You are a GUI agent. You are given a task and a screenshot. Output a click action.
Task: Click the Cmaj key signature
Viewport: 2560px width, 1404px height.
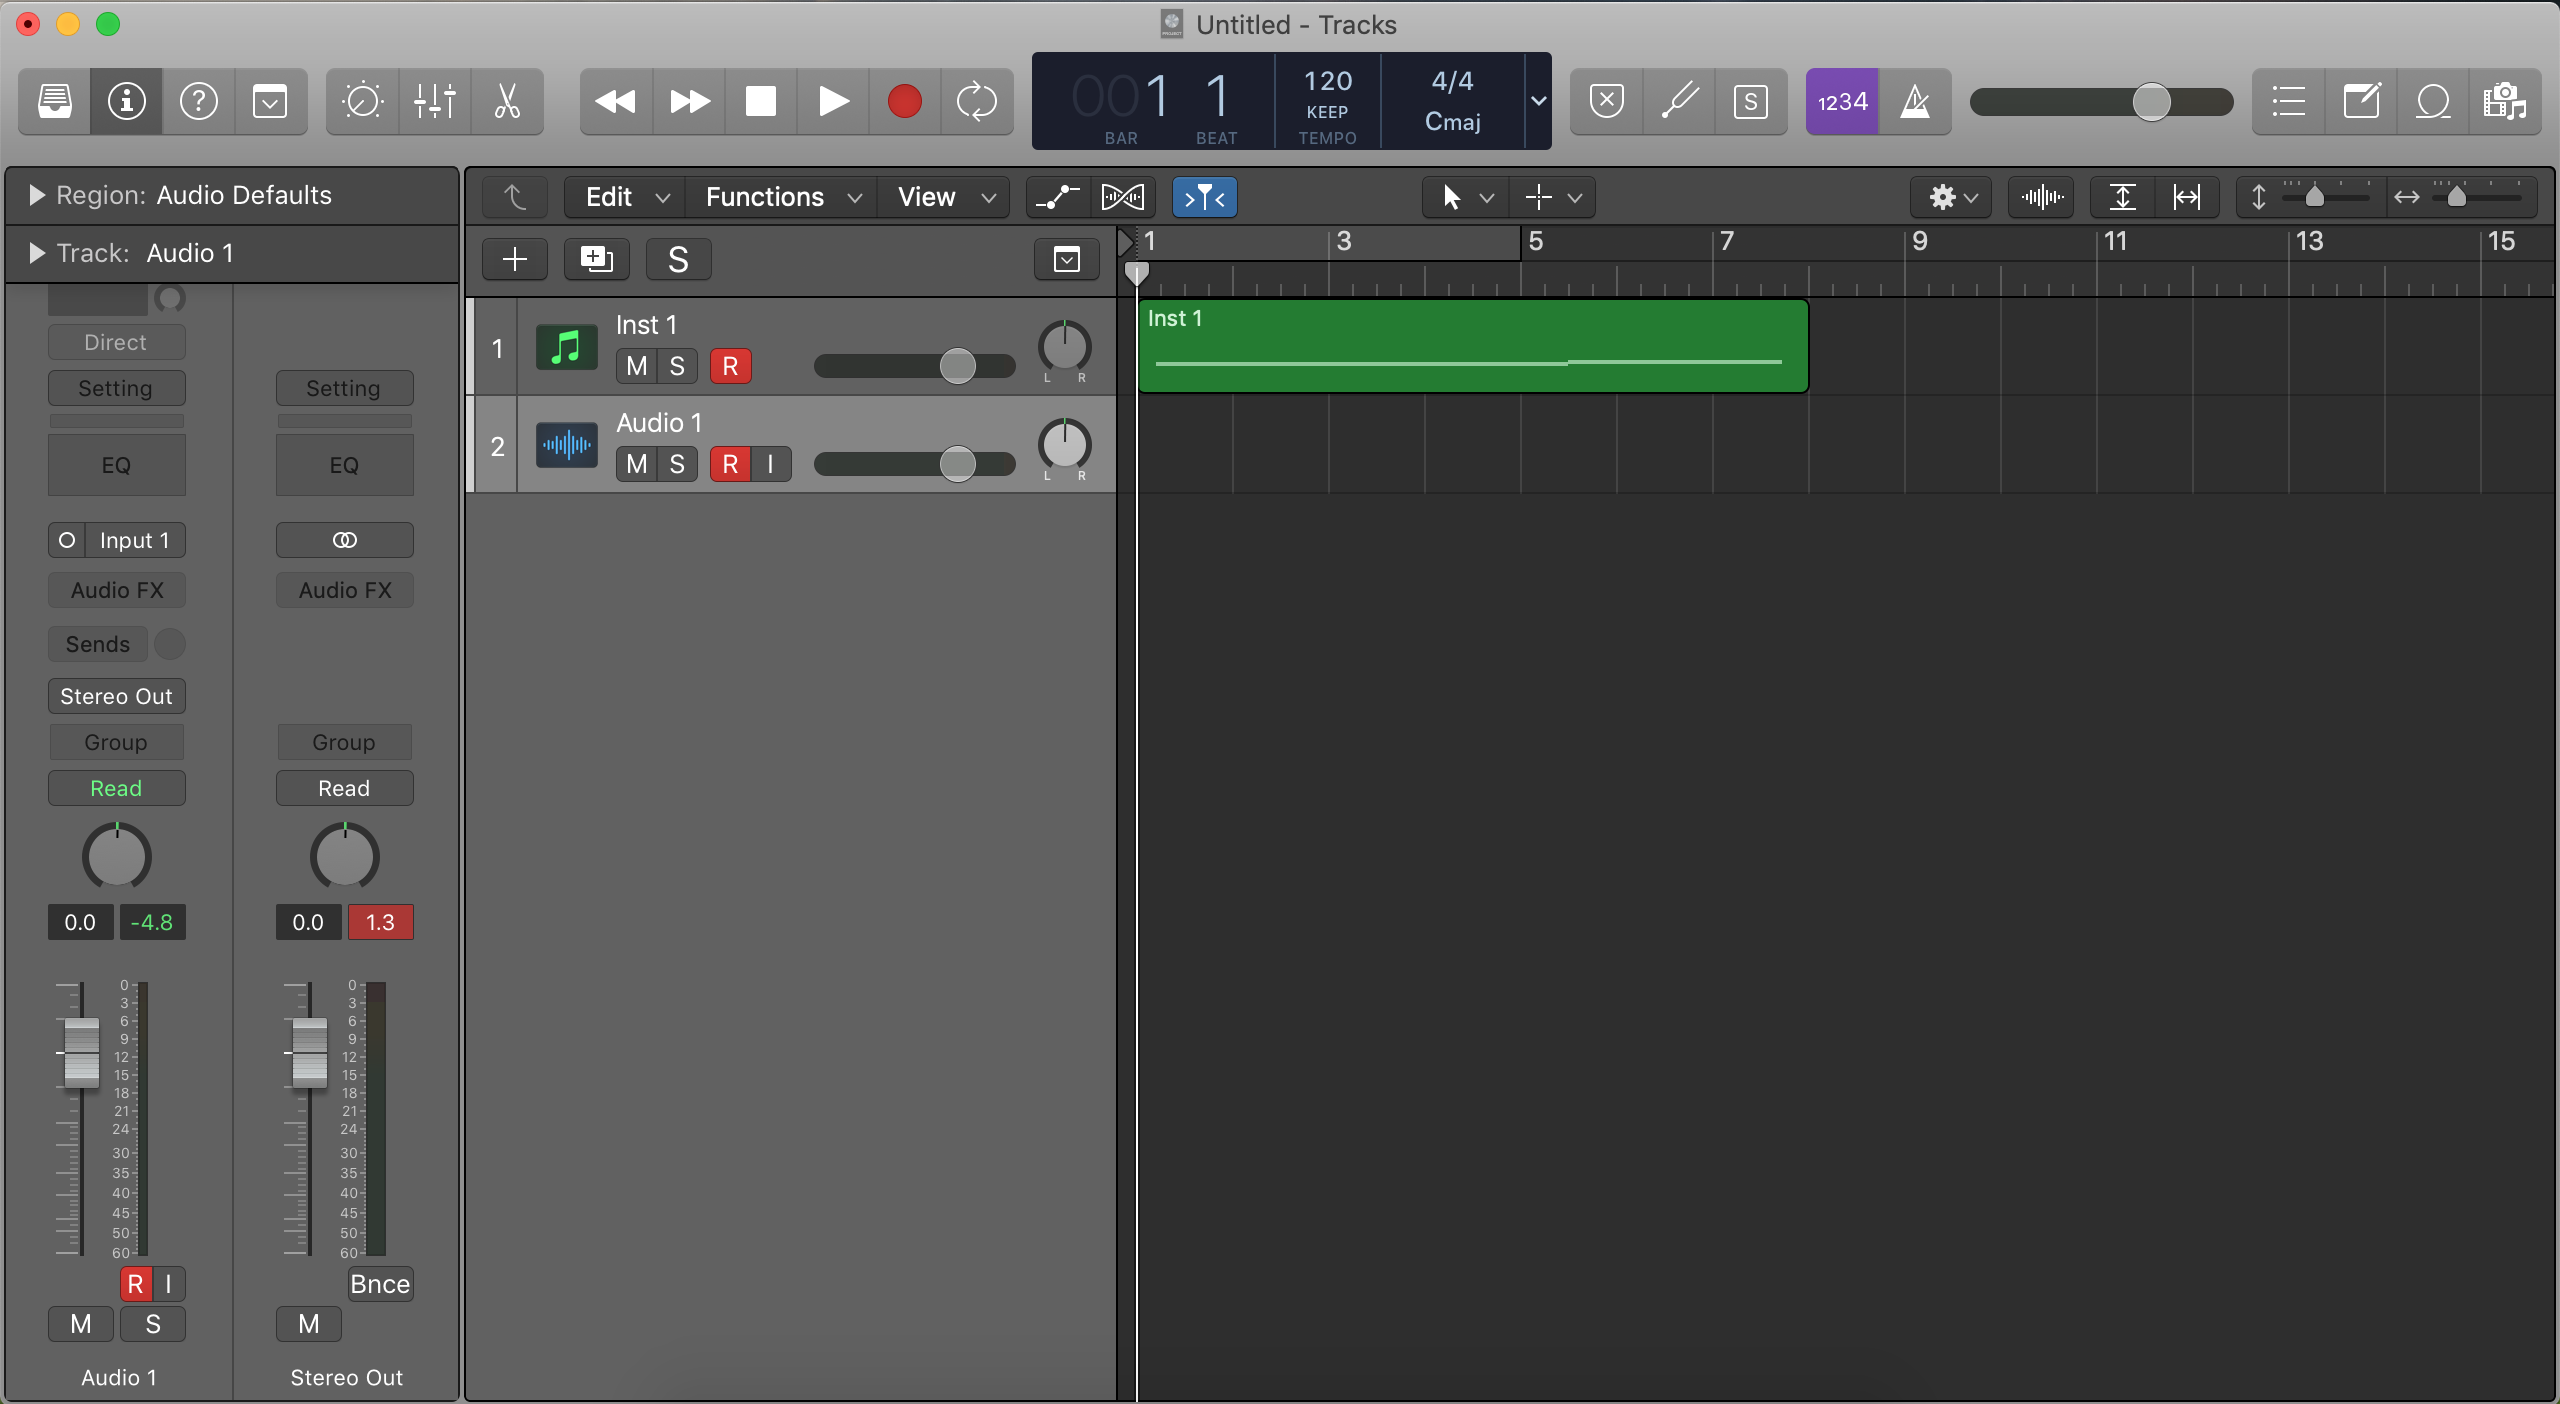click(x=1452, y=122)
